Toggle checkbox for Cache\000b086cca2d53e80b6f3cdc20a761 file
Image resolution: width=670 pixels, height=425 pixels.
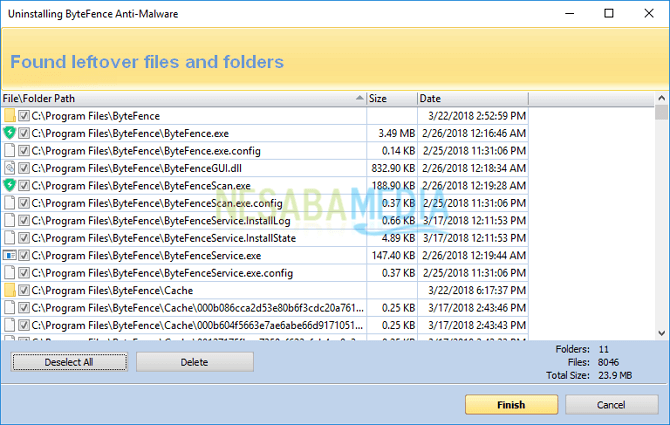coord(24,308)
